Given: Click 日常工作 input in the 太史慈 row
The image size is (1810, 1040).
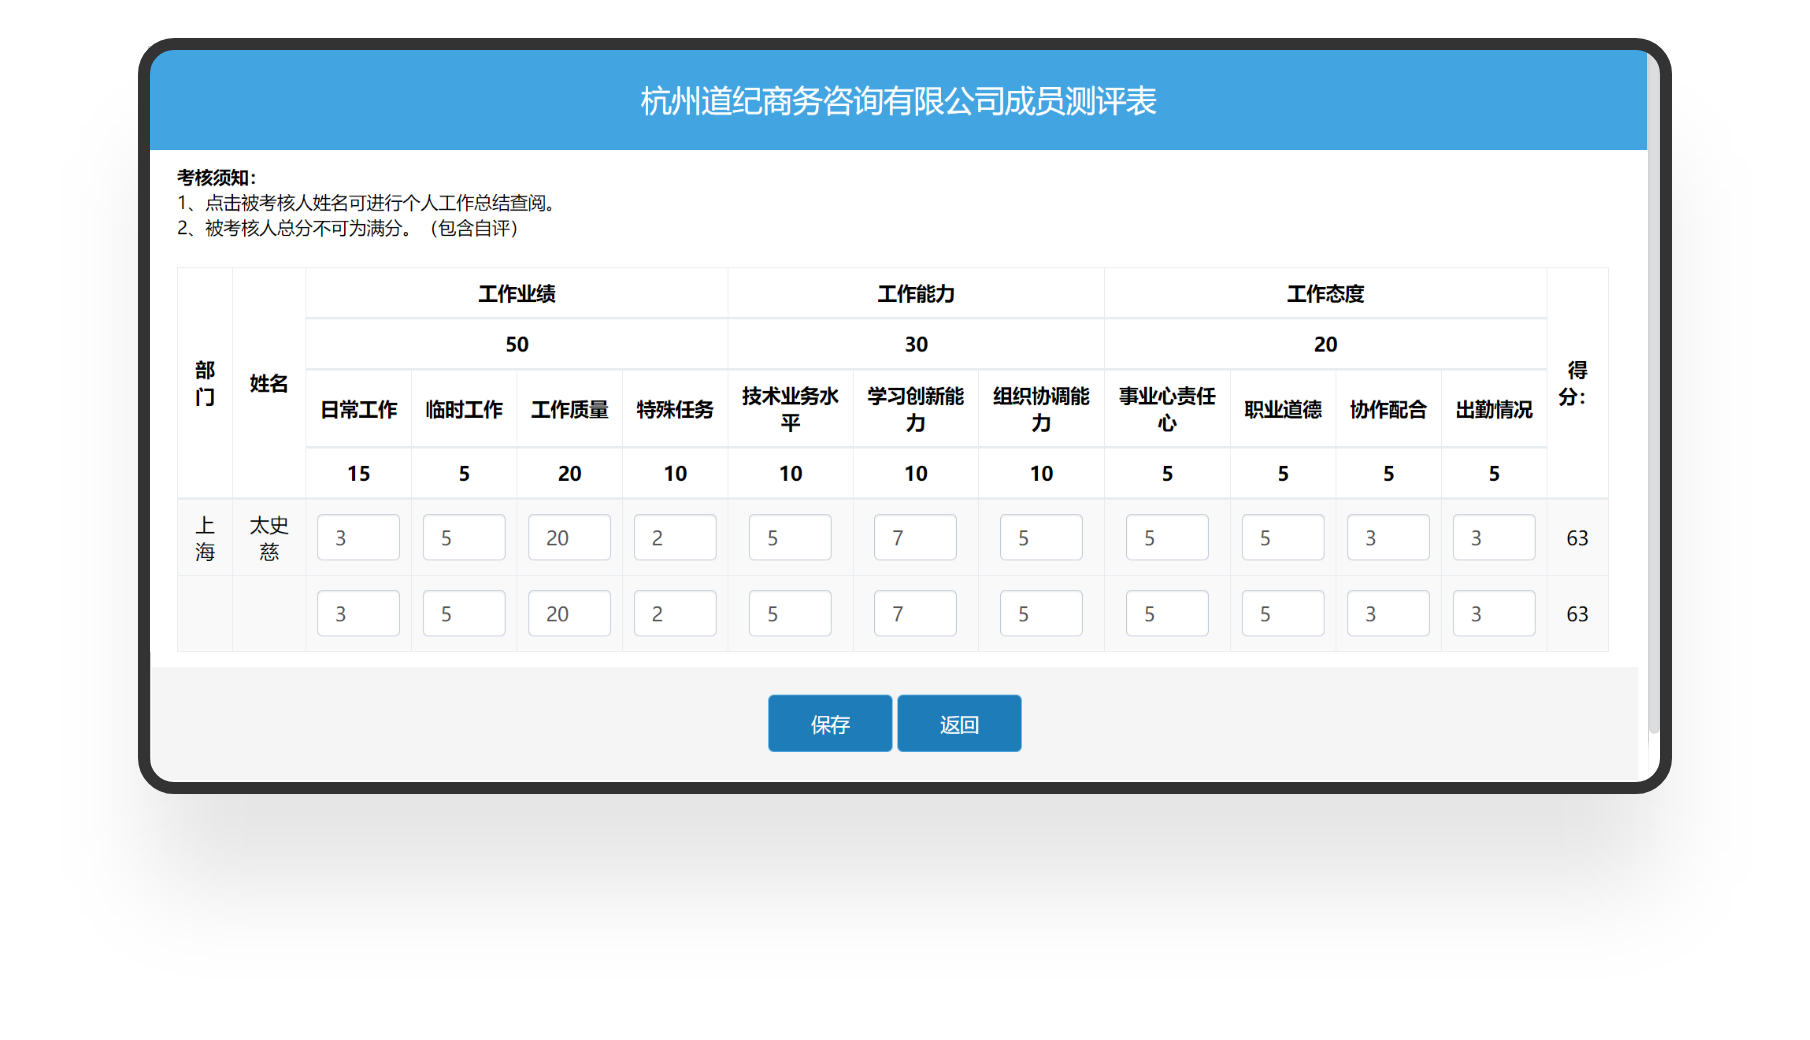Looking at the screenshot, I should pos(358,538).
